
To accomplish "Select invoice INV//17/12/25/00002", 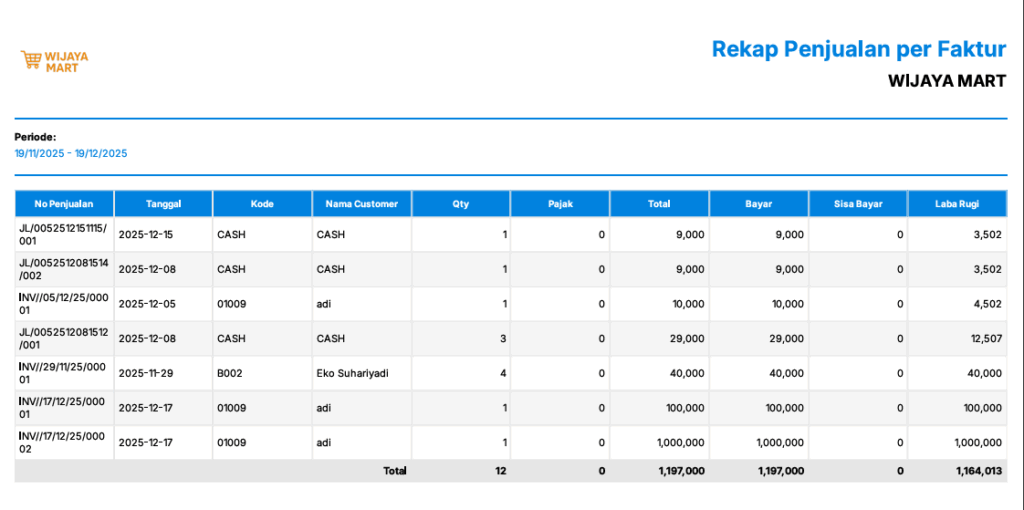I will tap(63, 443).
